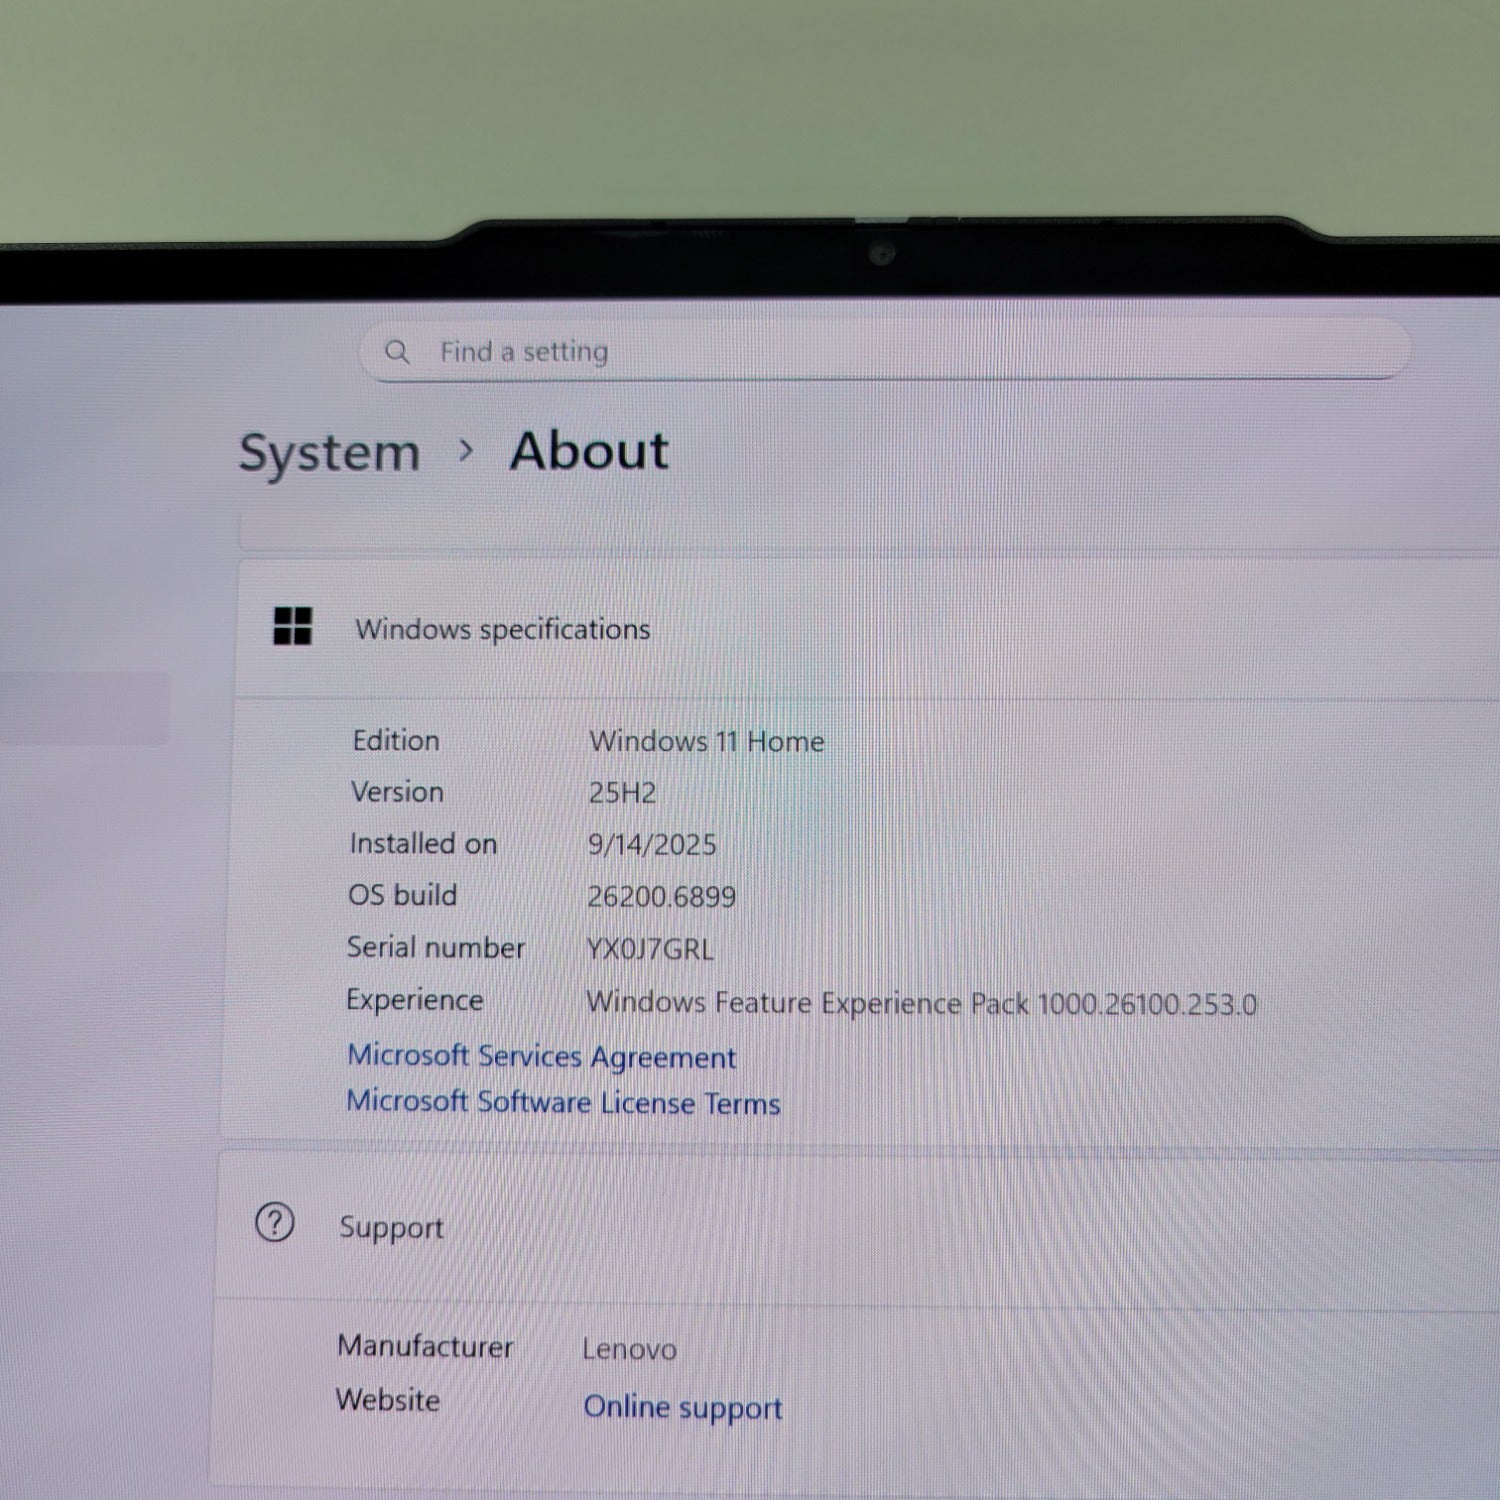Viewport: 1500px width, 1500px height.
Task: Select the OS build label
Action: pyautogui.click(x=402, y=895)
